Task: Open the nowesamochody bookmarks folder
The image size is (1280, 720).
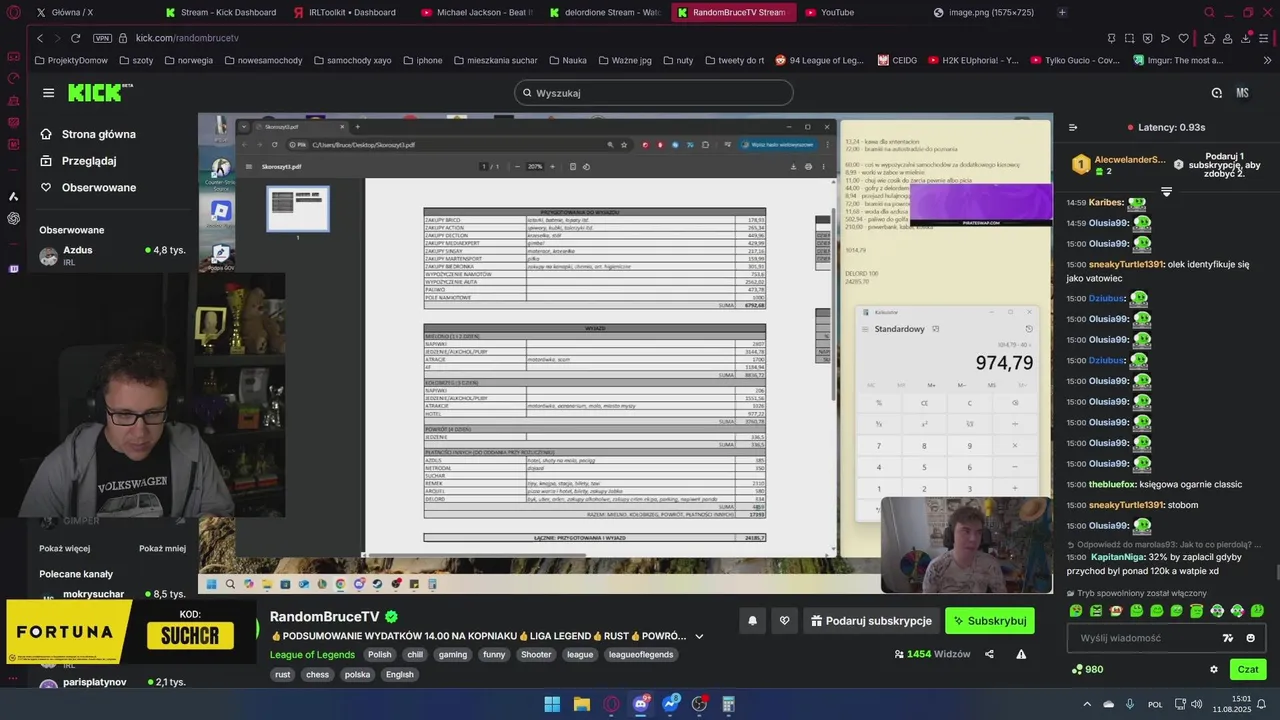Action: tap(263, 60)
